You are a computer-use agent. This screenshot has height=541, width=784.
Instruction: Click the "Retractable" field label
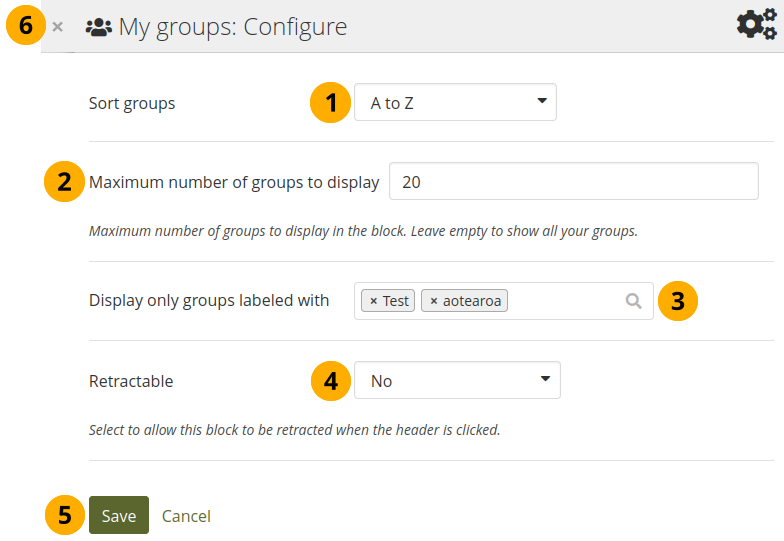click(131, 381)
